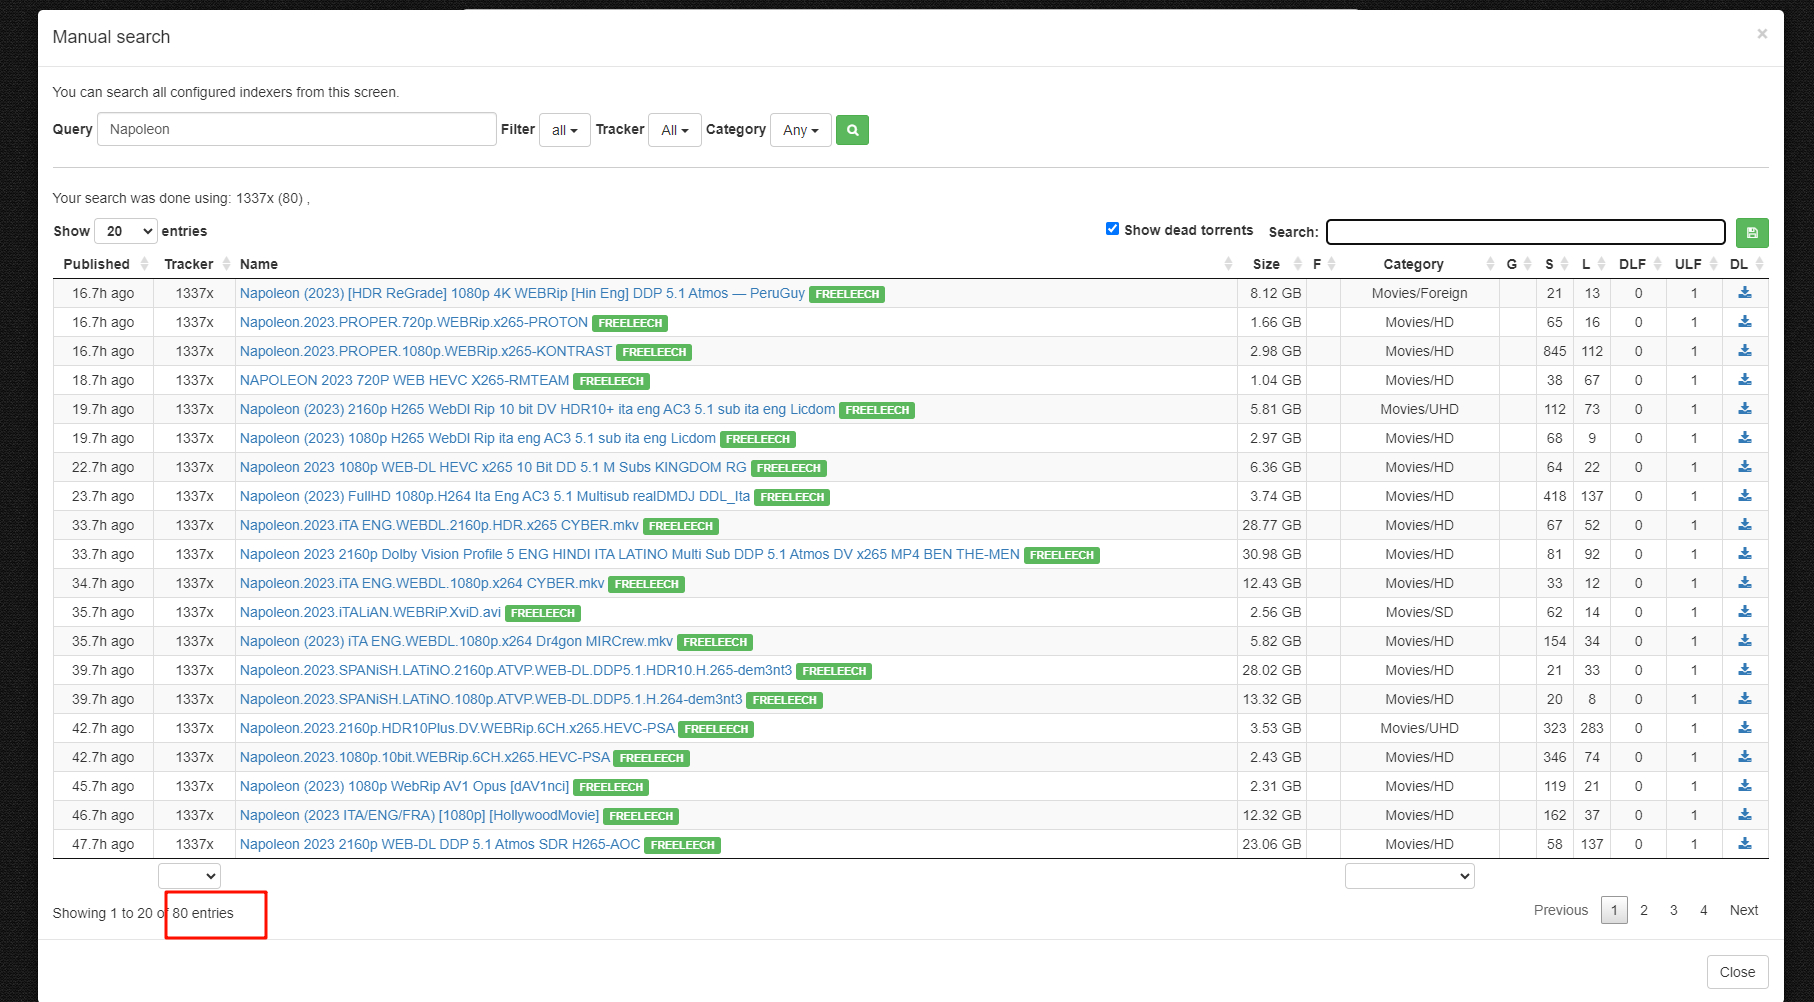The height and width of the screenshot is (1002, 1814).
Task: Sort results by G column
Action: point(1518,264)
